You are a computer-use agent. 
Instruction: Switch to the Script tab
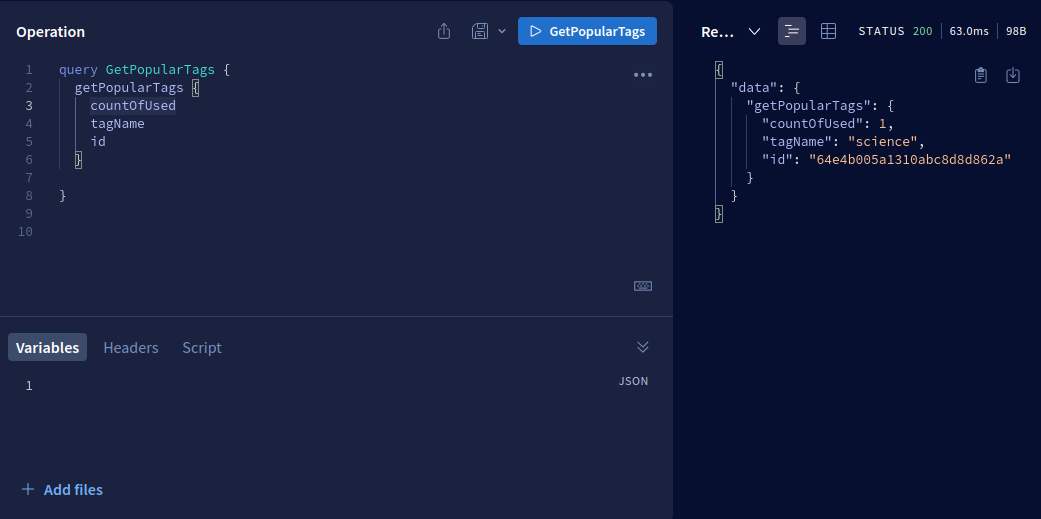pyautogui.click(x=202, y=347)
